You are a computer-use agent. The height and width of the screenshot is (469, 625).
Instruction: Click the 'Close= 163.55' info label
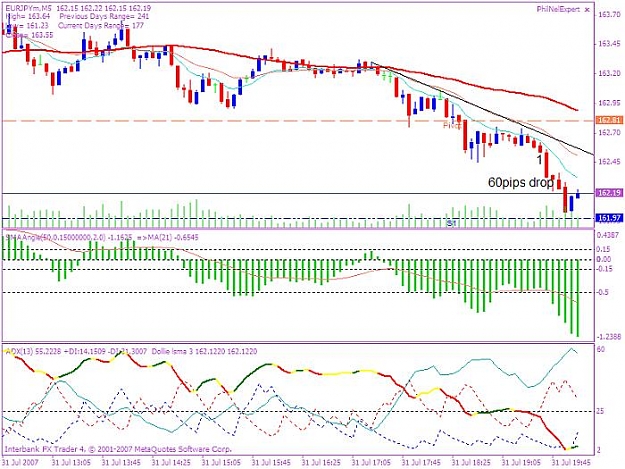[29, 35]
